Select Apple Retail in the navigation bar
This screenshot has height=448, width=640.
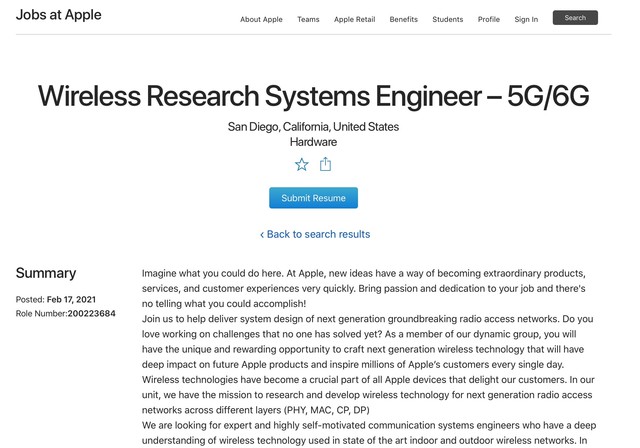[354, 19]
